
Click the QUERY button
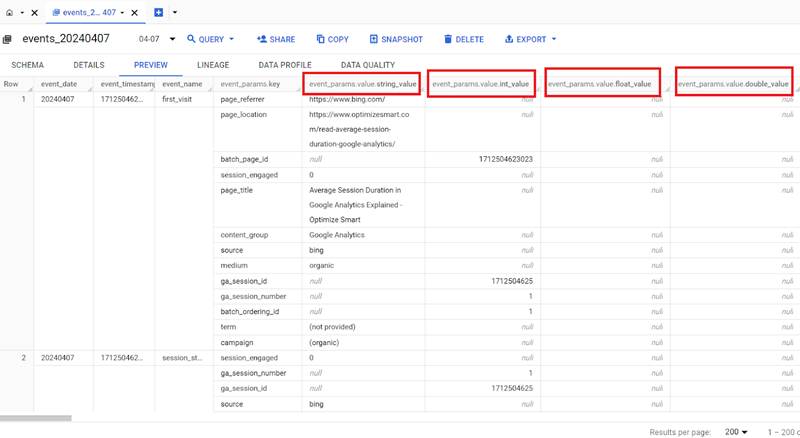pyautogui.click(x=205, y=39)
